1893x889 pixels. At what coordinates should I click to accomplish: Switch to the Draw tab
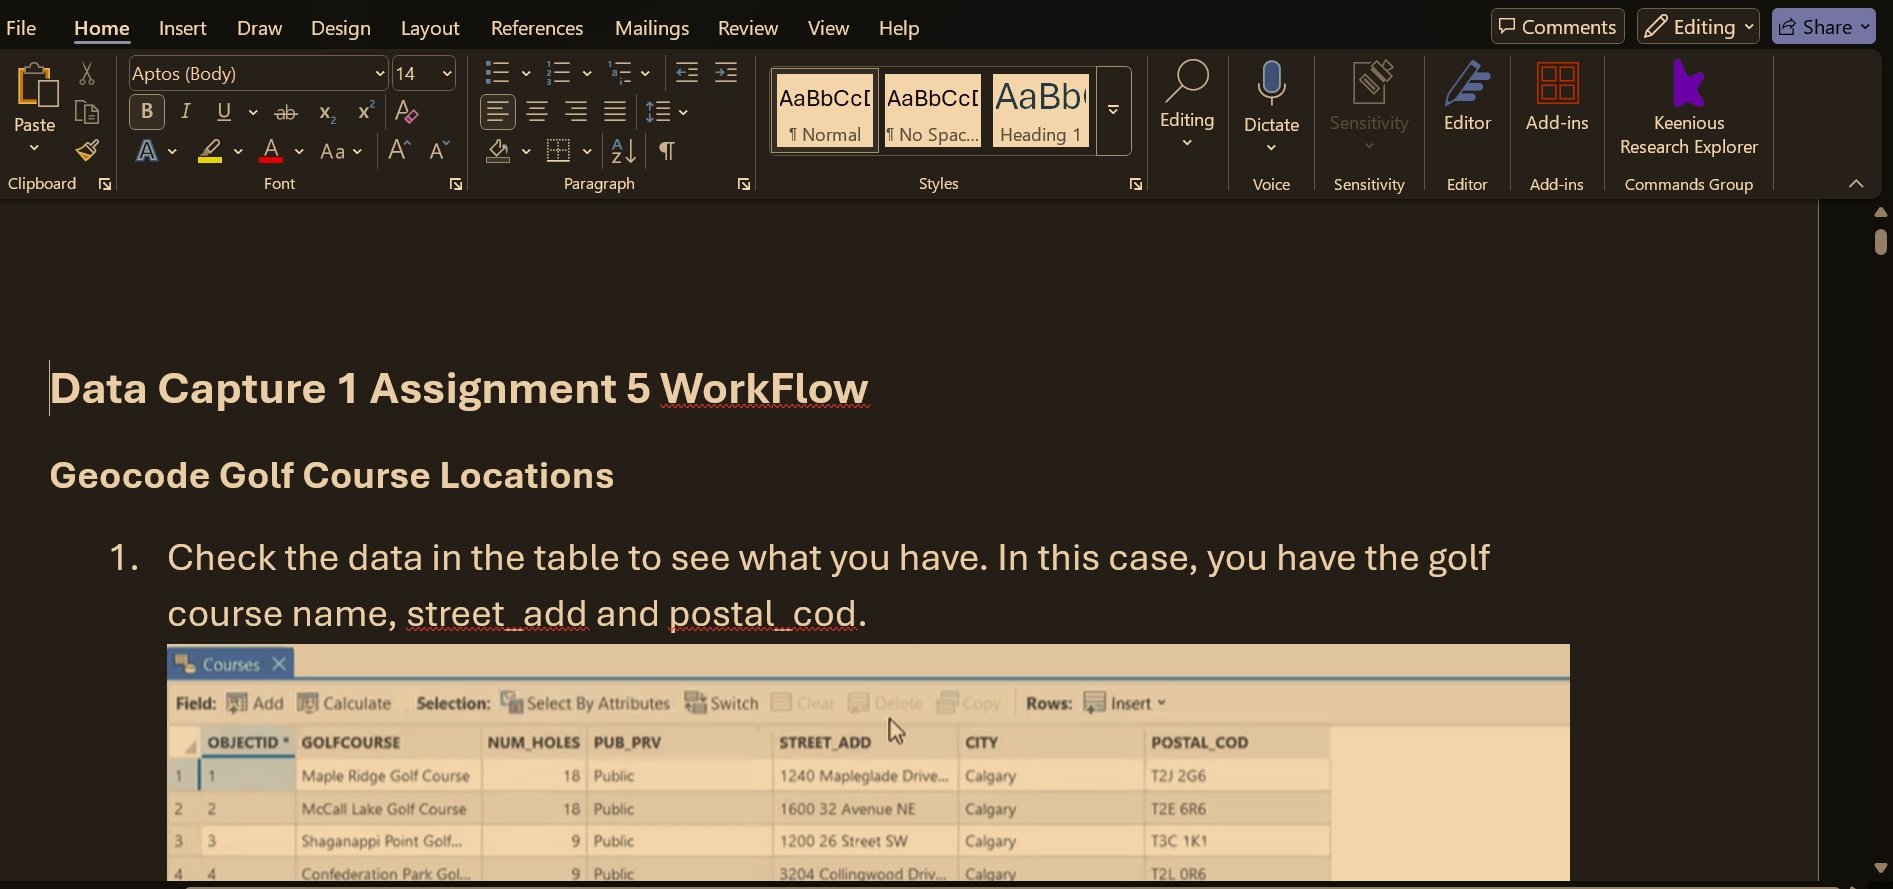point(259,28)
